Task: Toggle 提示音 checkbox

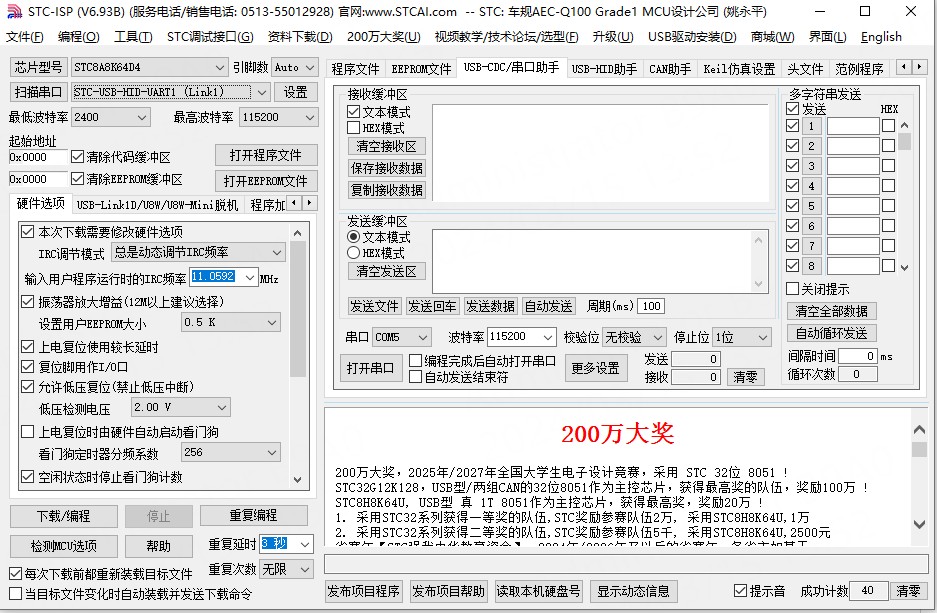Action: [740, 591]
